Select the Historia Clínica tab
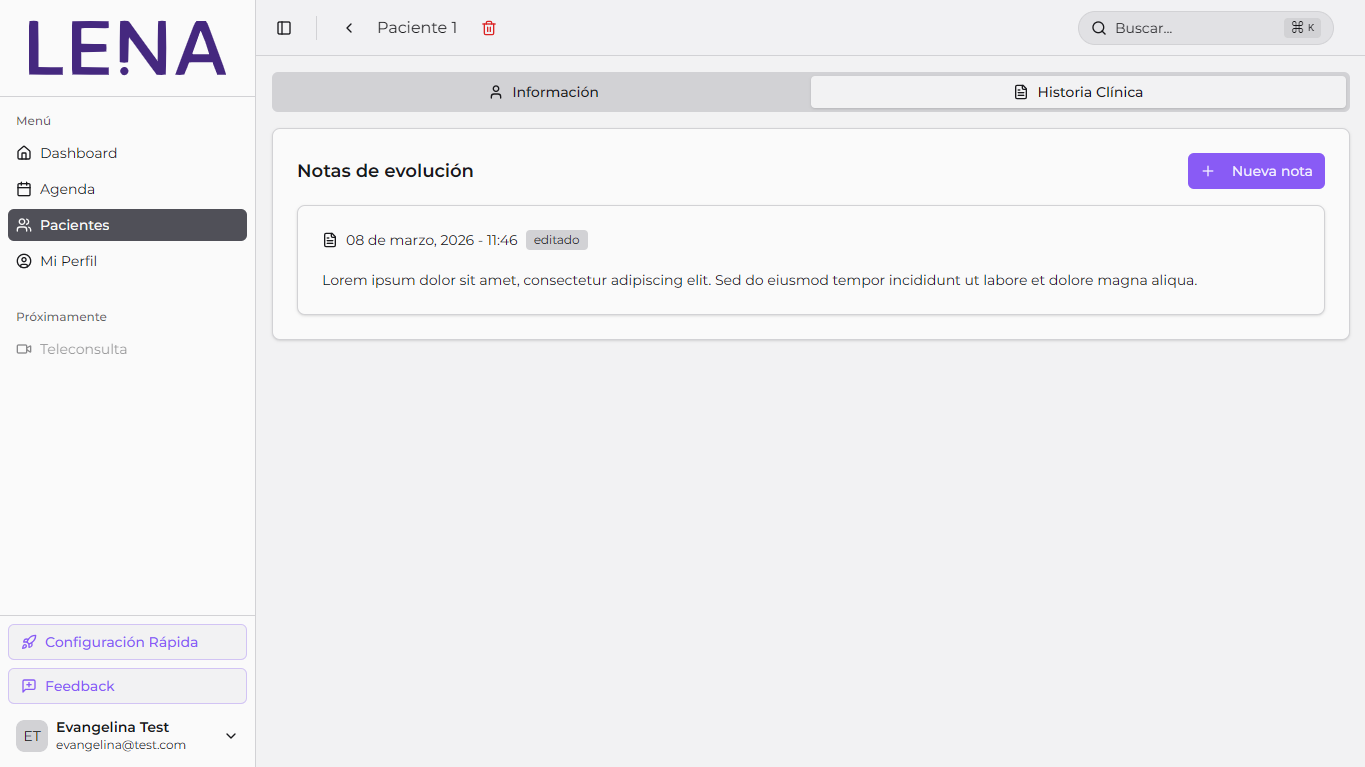The image size is (1365, 767). pyautogui.click(x=1078, y=92)
